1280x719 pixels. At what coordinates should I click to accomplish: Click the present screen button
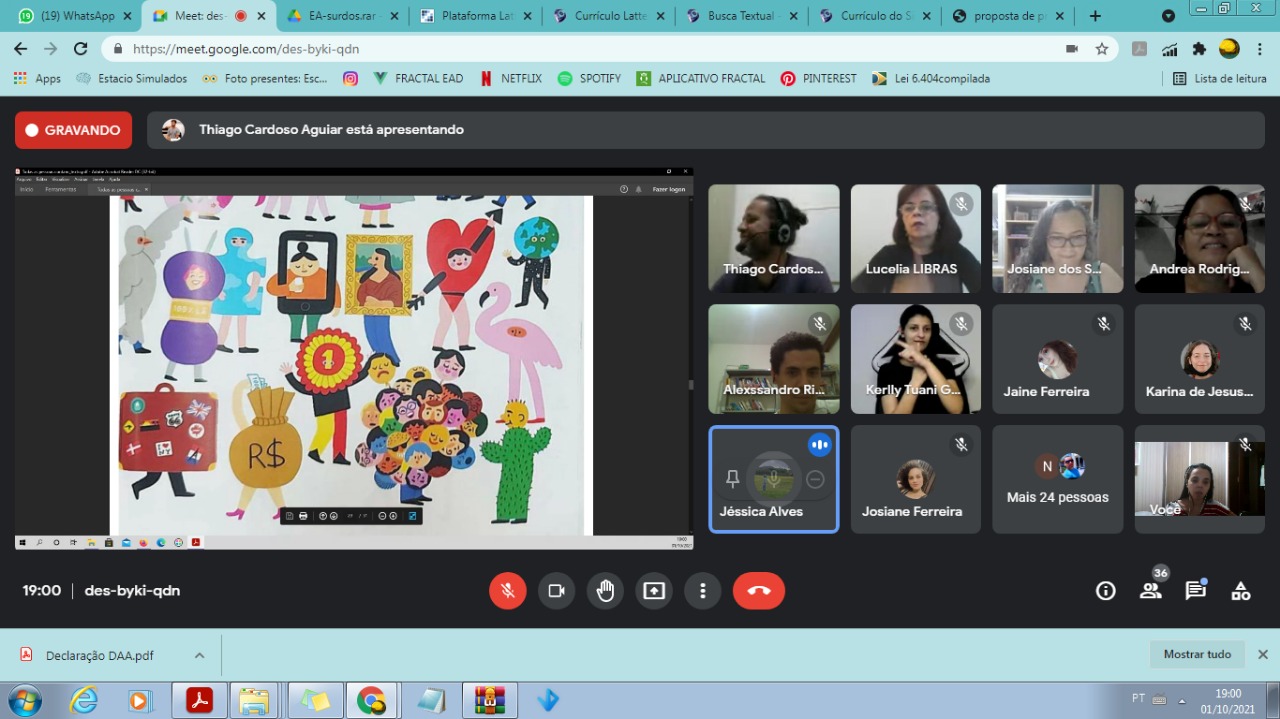pyautogui.click(x=654, y=591)
